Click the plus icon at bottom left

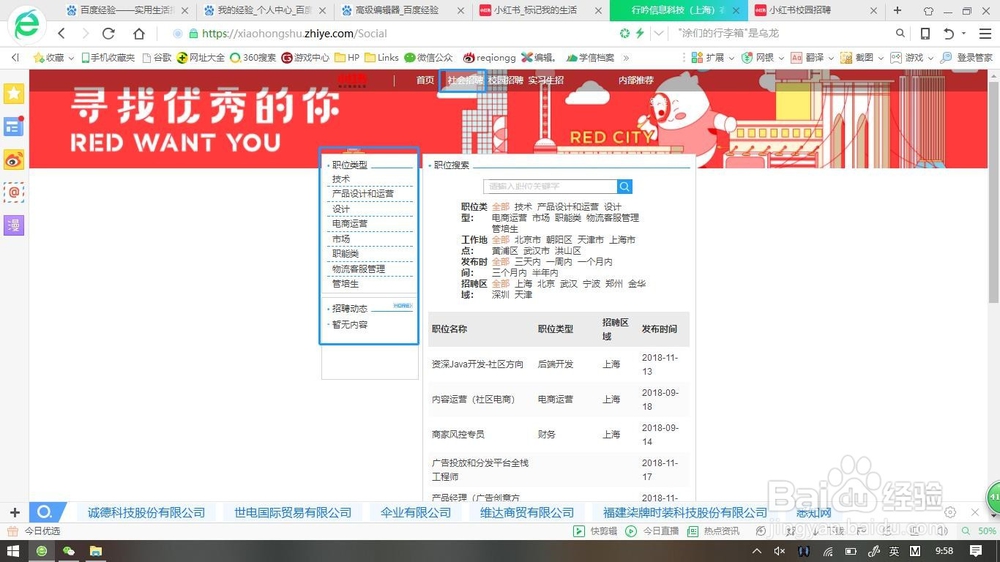(15, 512)
